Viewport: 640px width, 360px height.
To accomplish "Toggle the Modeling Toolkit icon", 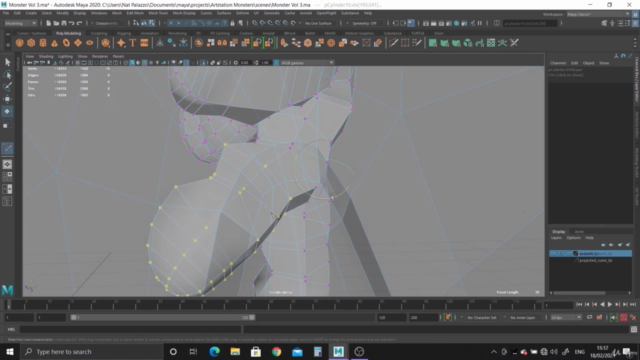I will pos(604,23).
